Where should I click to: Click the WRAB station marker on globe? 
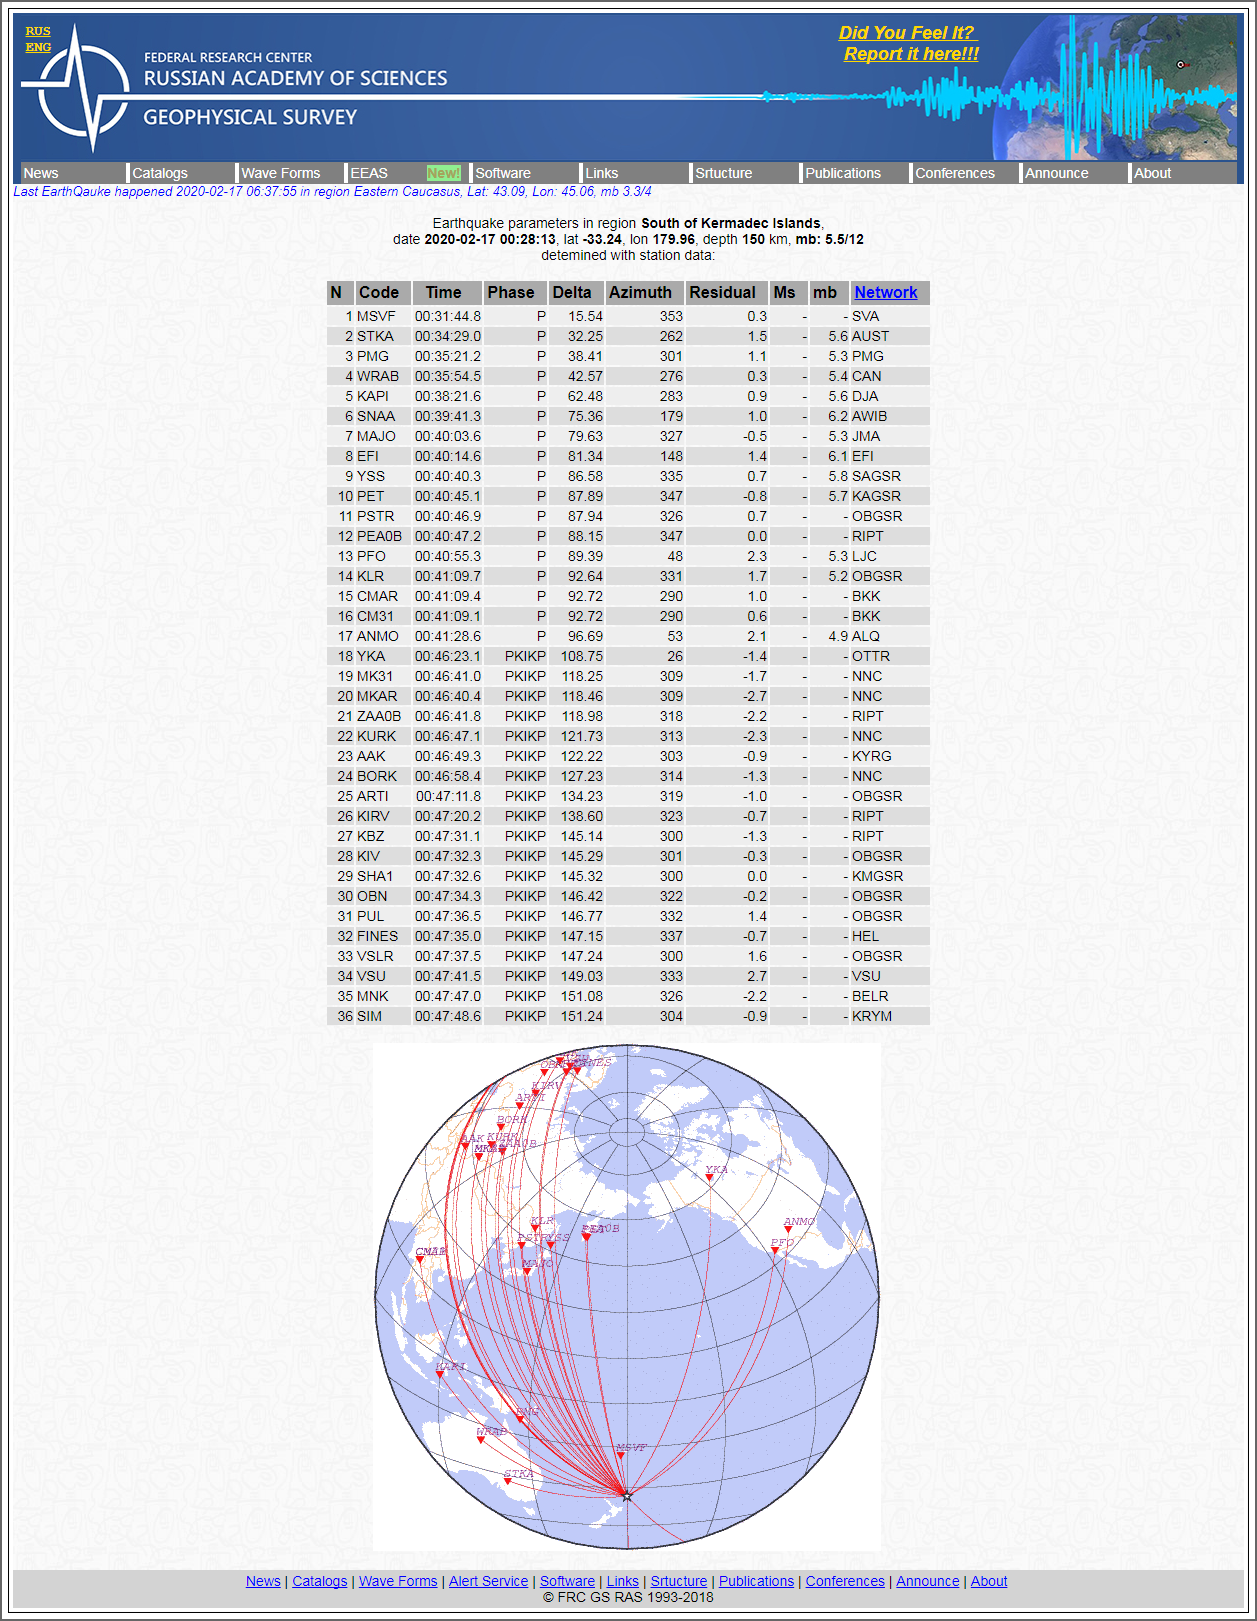[480, 1440]
